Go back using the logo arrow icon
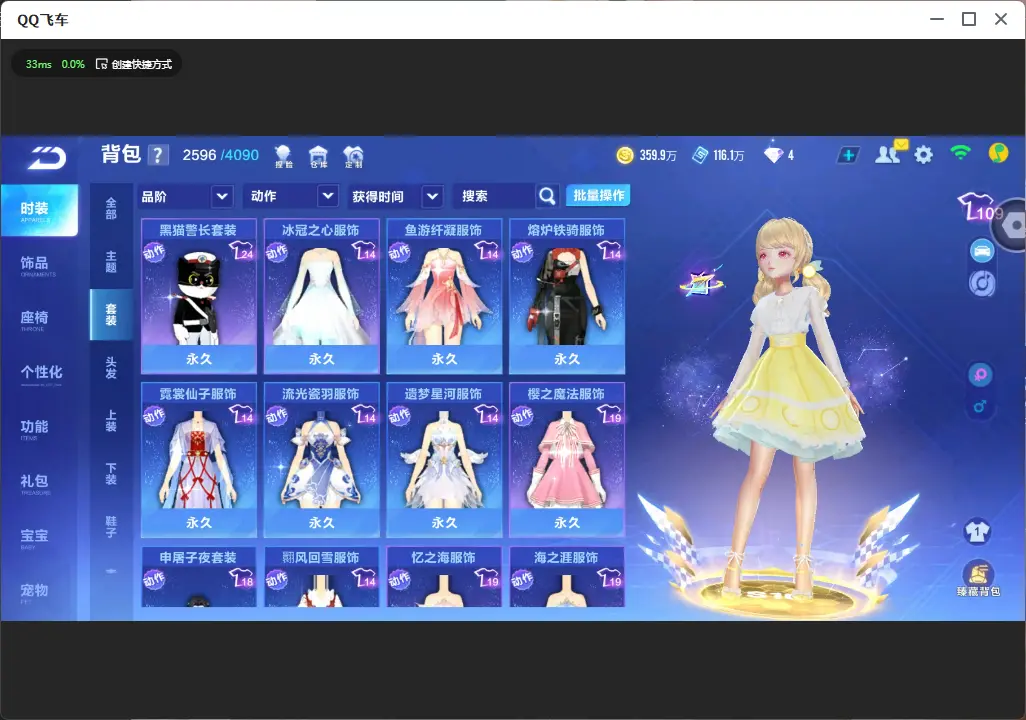 pos(46,158)
